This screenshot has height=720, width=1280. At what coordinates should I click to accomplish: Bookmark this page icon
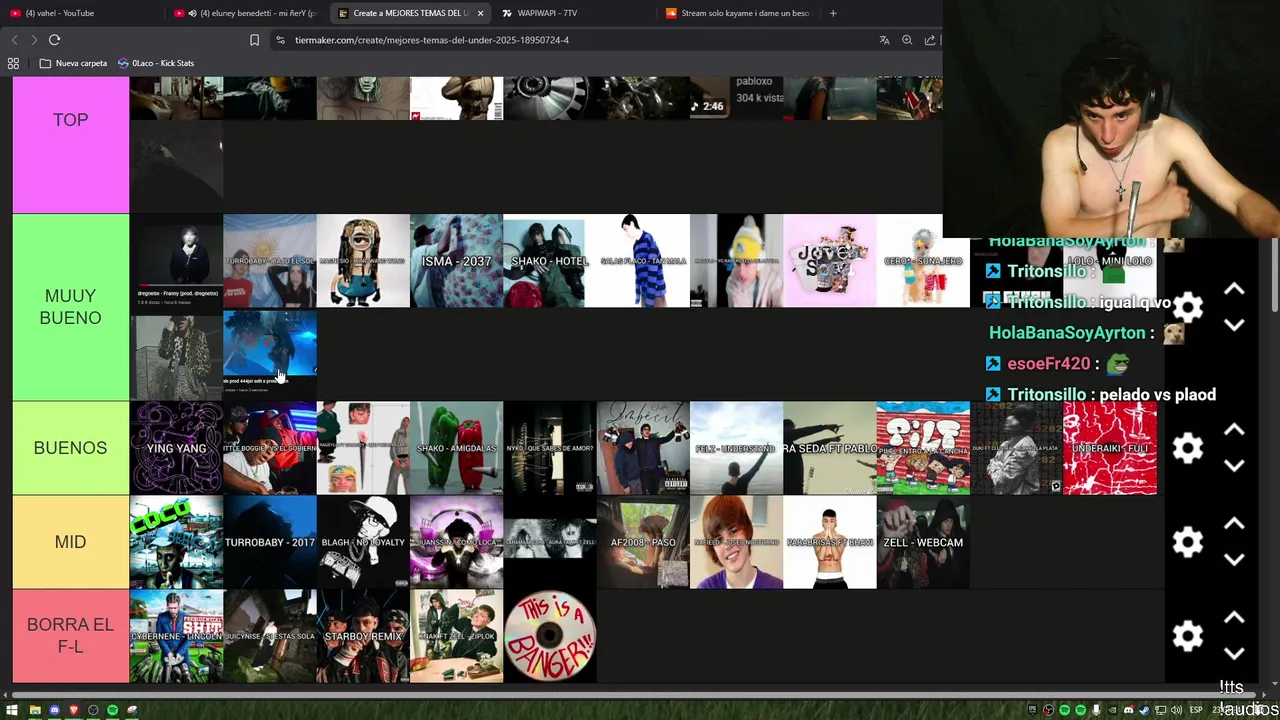(254, 40)
